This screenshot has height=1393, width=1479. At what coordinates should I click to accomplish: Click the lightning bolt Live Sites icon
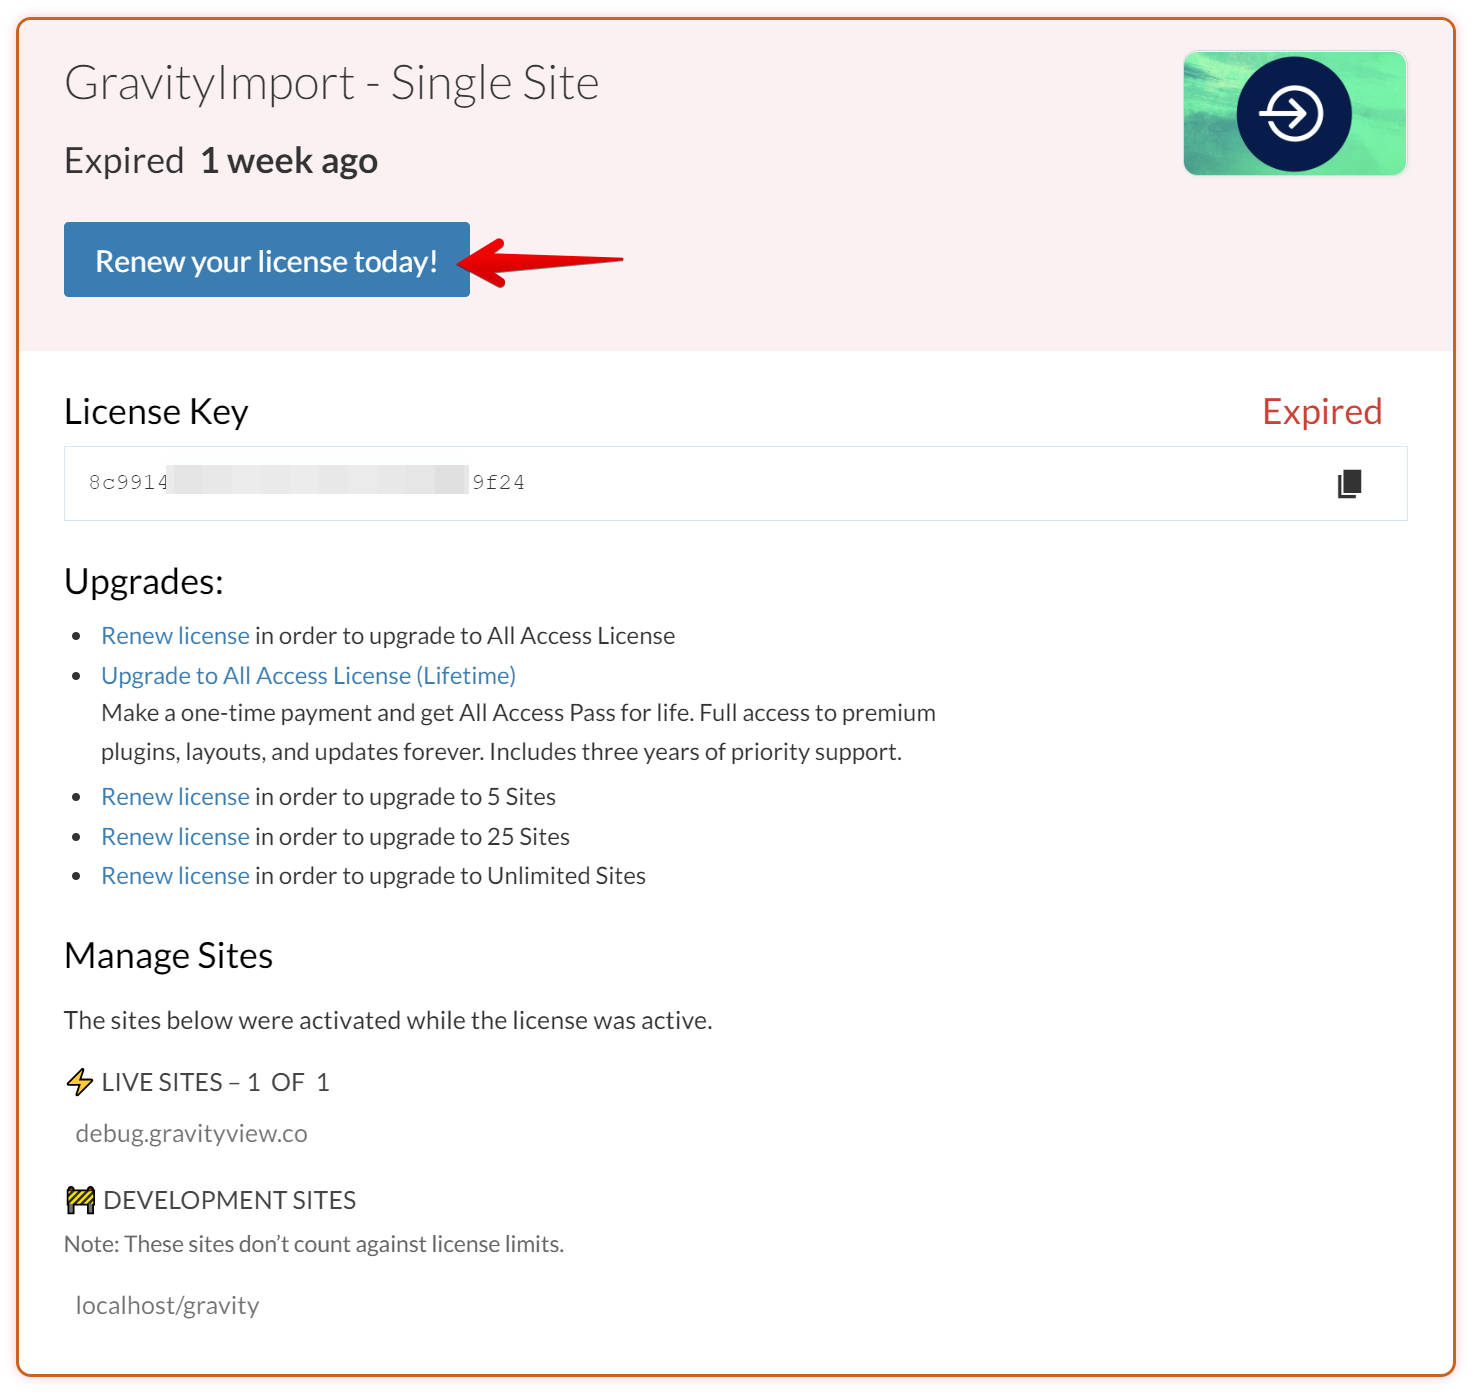80,1082
